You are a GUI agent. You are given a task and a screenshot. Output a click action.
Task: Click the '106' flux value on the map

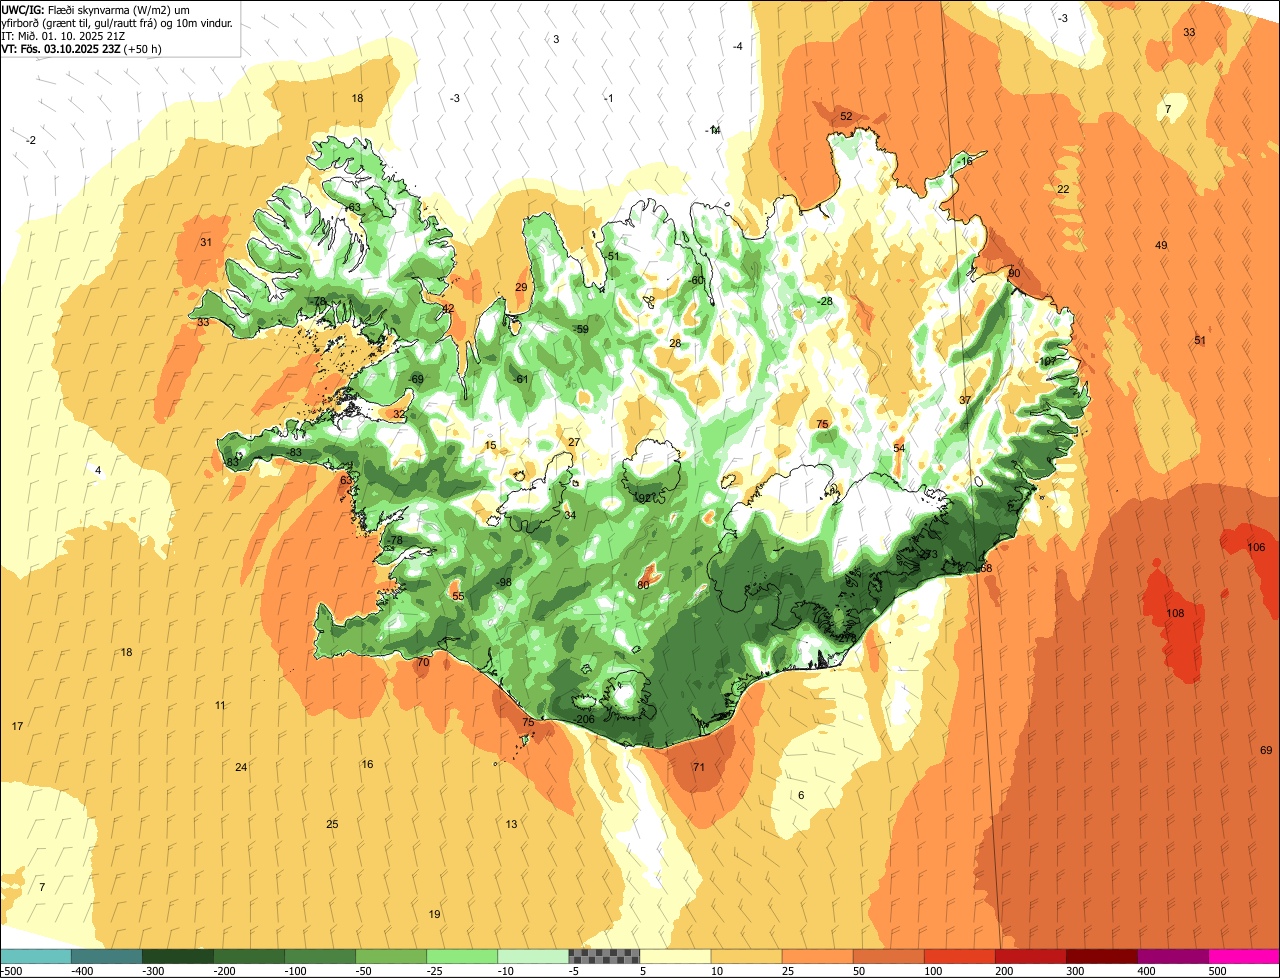click(x=1256, y=547)
